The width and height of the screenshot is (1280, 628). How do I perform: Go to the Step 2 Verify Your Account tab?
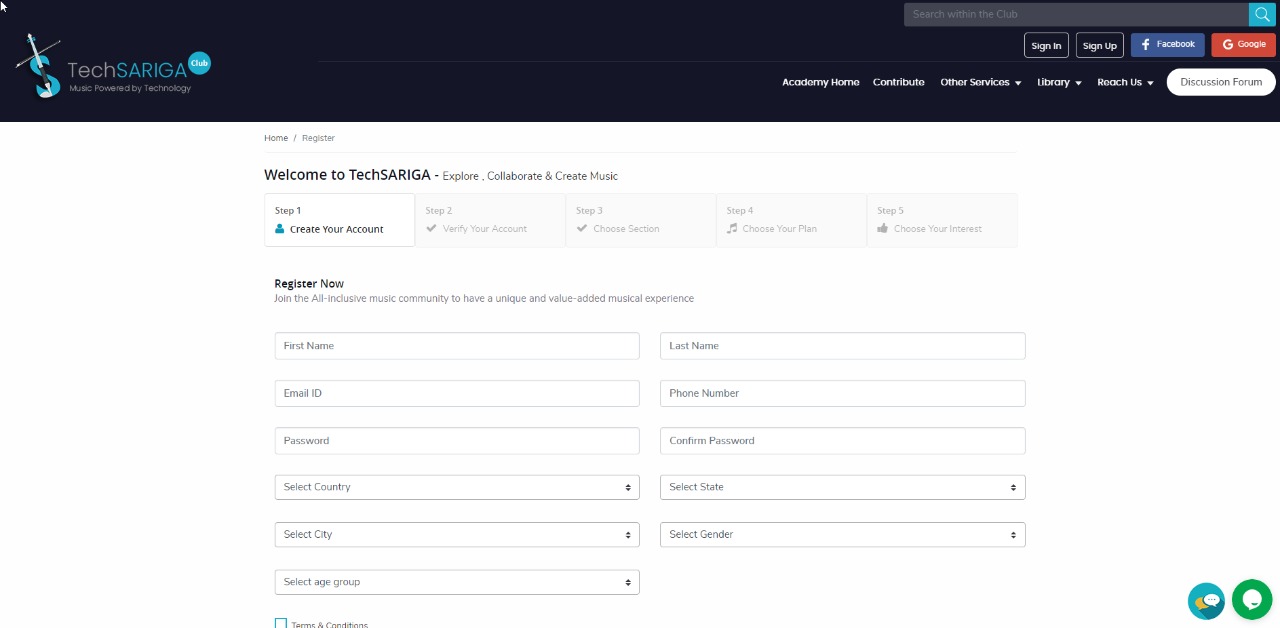tap(490, 220)
